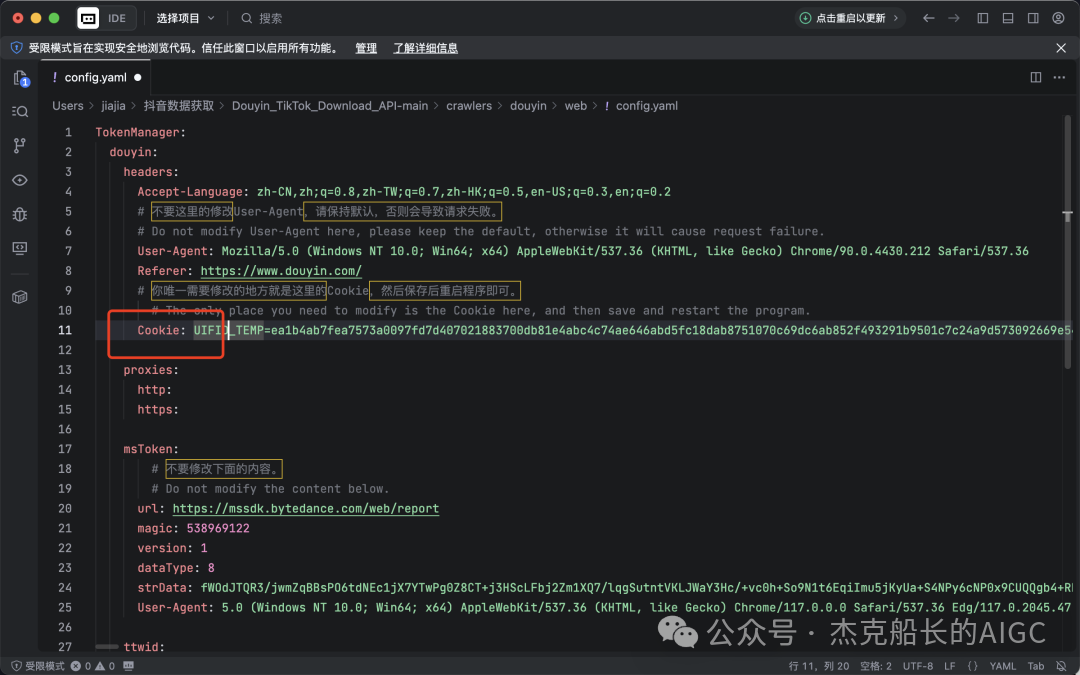Viewport: 1080px width, 675px height.
Task: Open the Search panel in activity bar
Action: point(20,112)
